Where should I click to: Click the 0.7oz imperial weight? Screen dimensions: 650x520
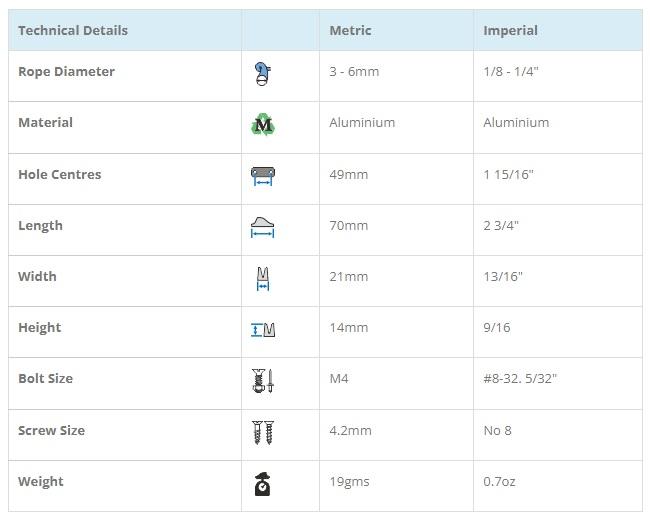[499, 482]
